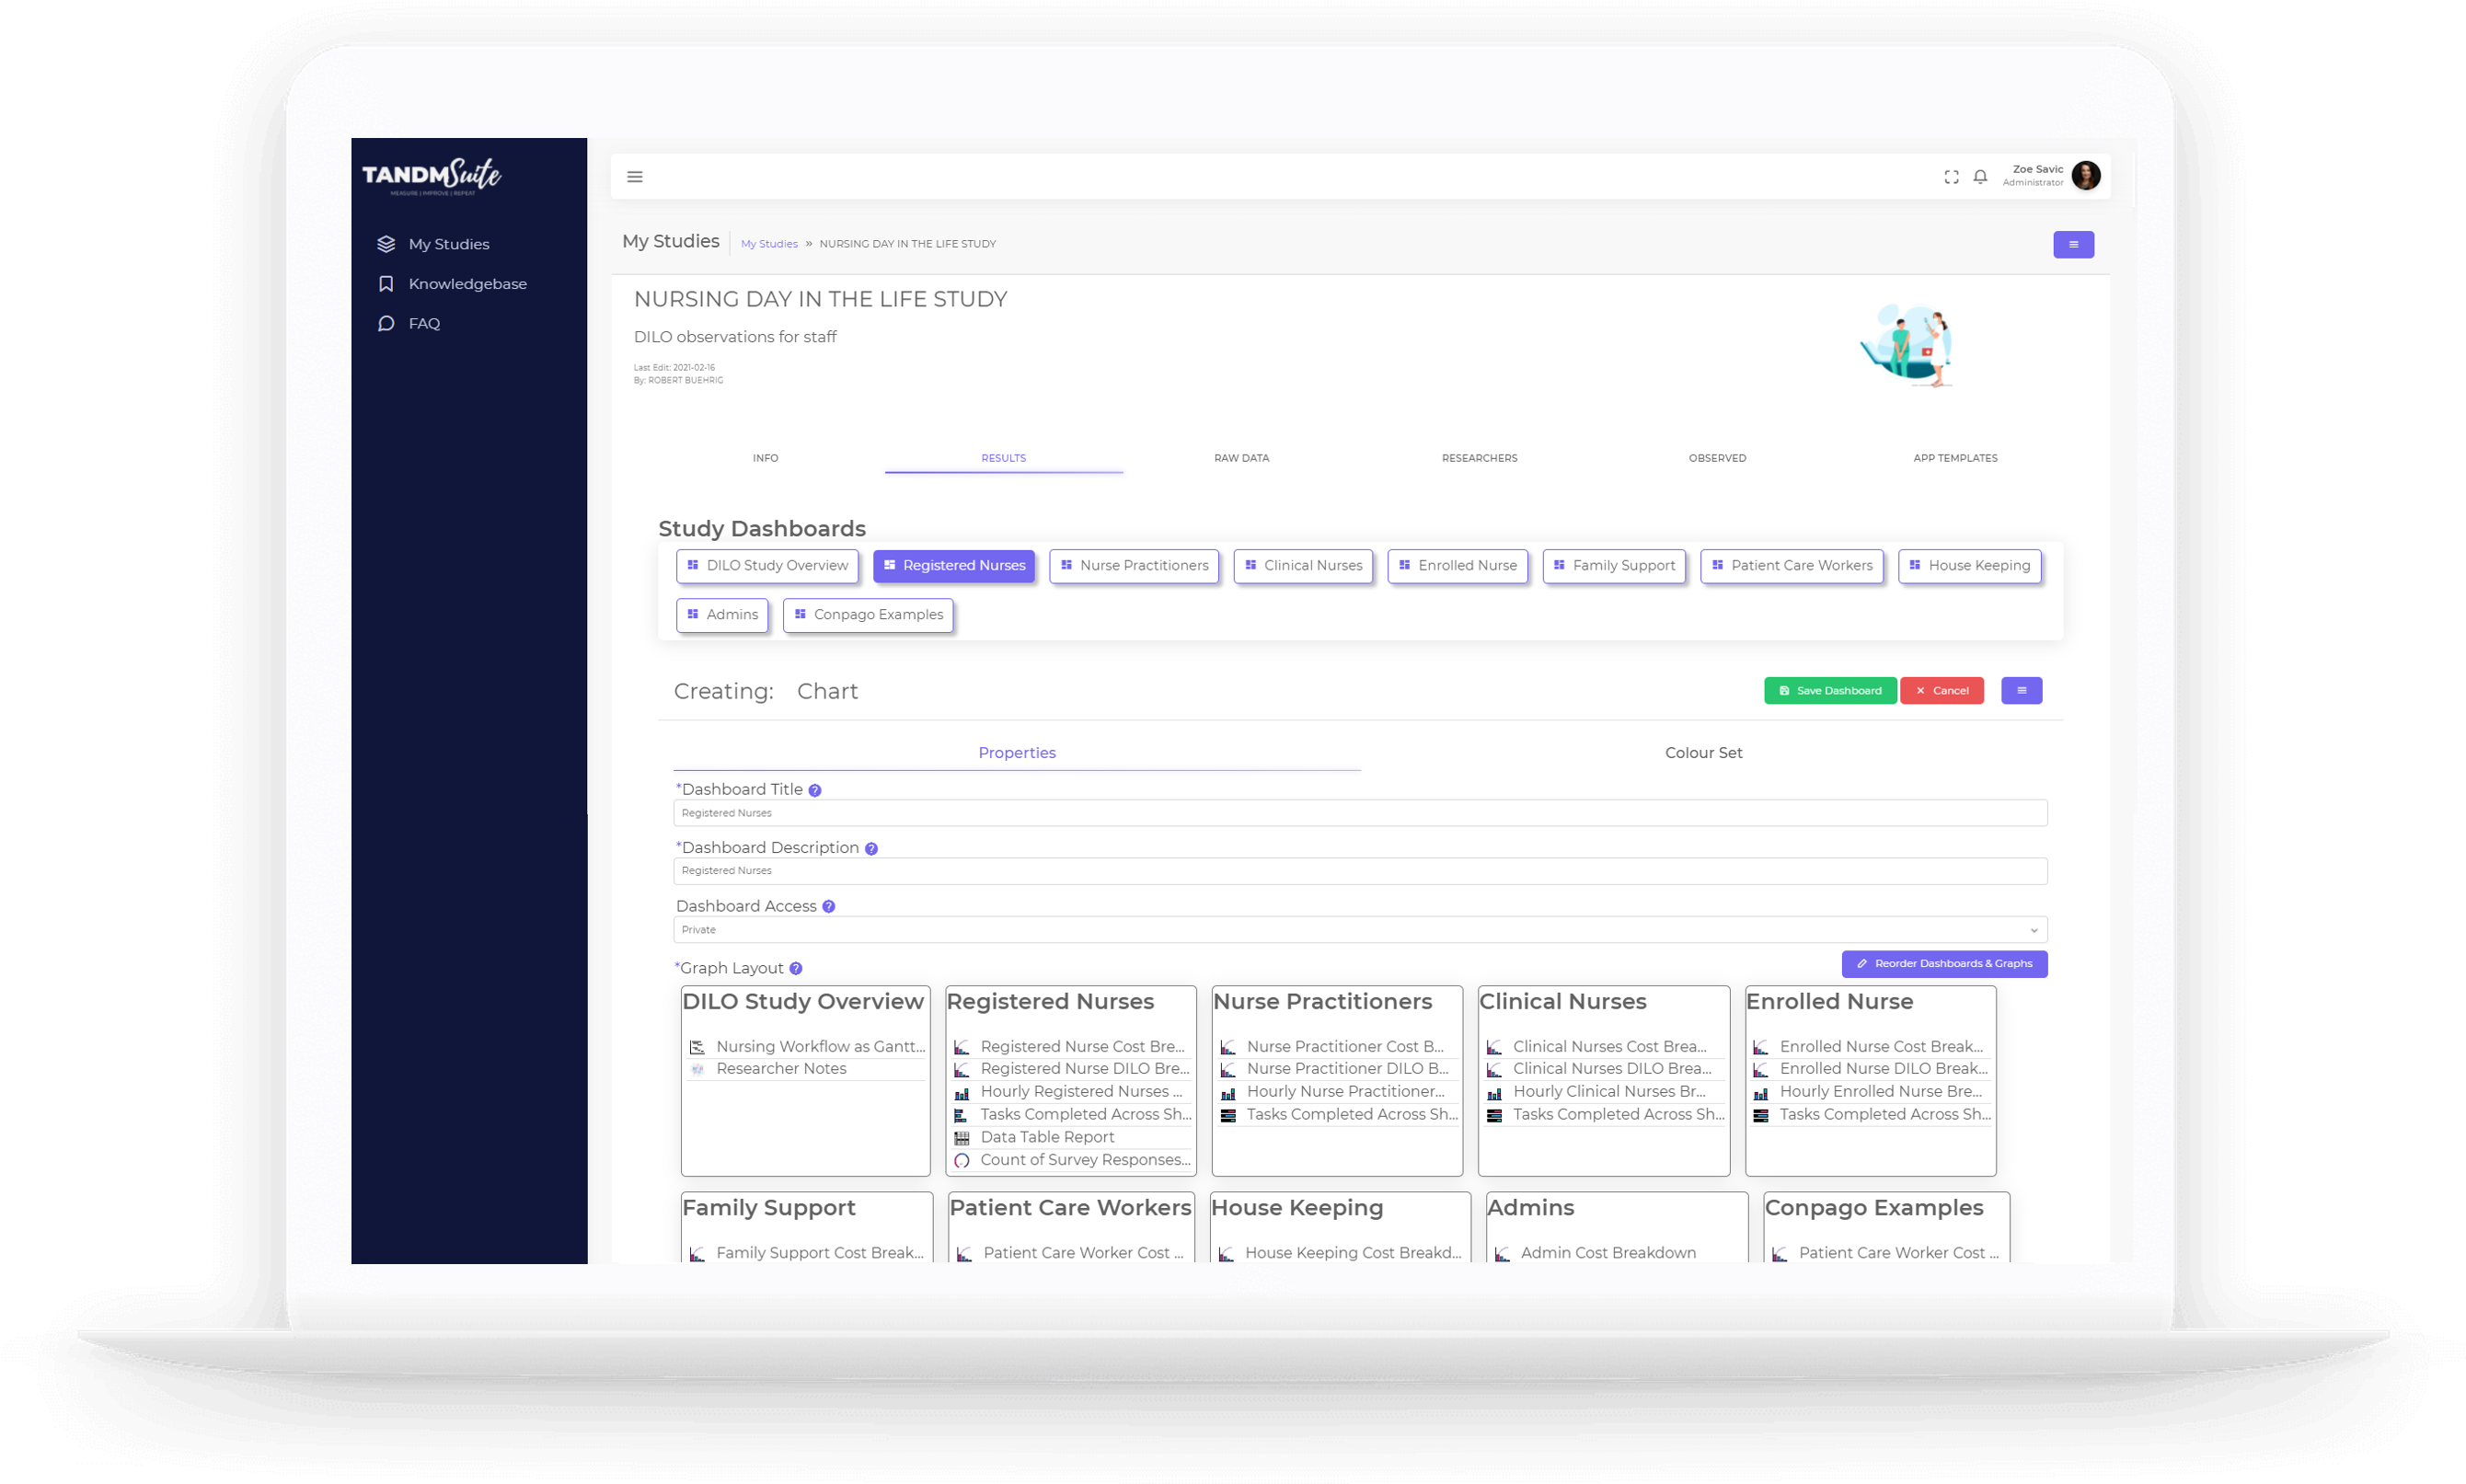Viewport: 2466px width, 1484px height.
Task: Click the Data Table Report grid icon
Action: (x=961, y=1138)
